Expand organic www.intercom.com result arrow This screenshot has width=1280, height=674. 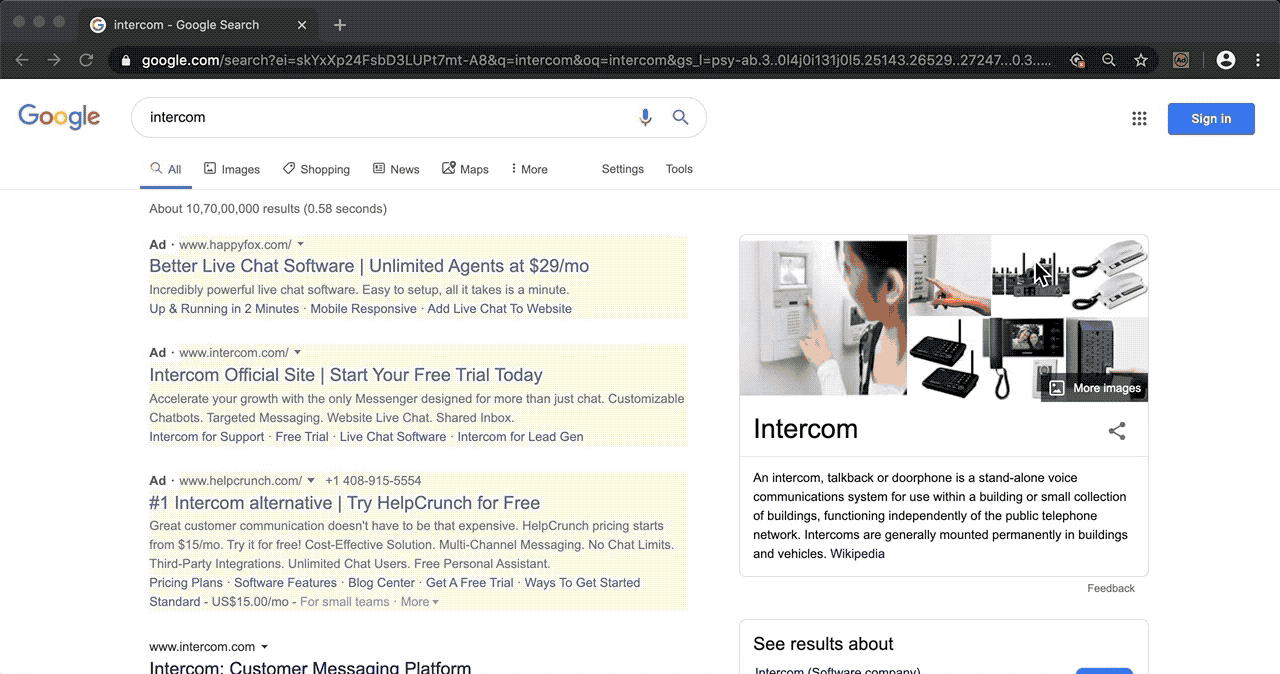(x=264, y=647)
